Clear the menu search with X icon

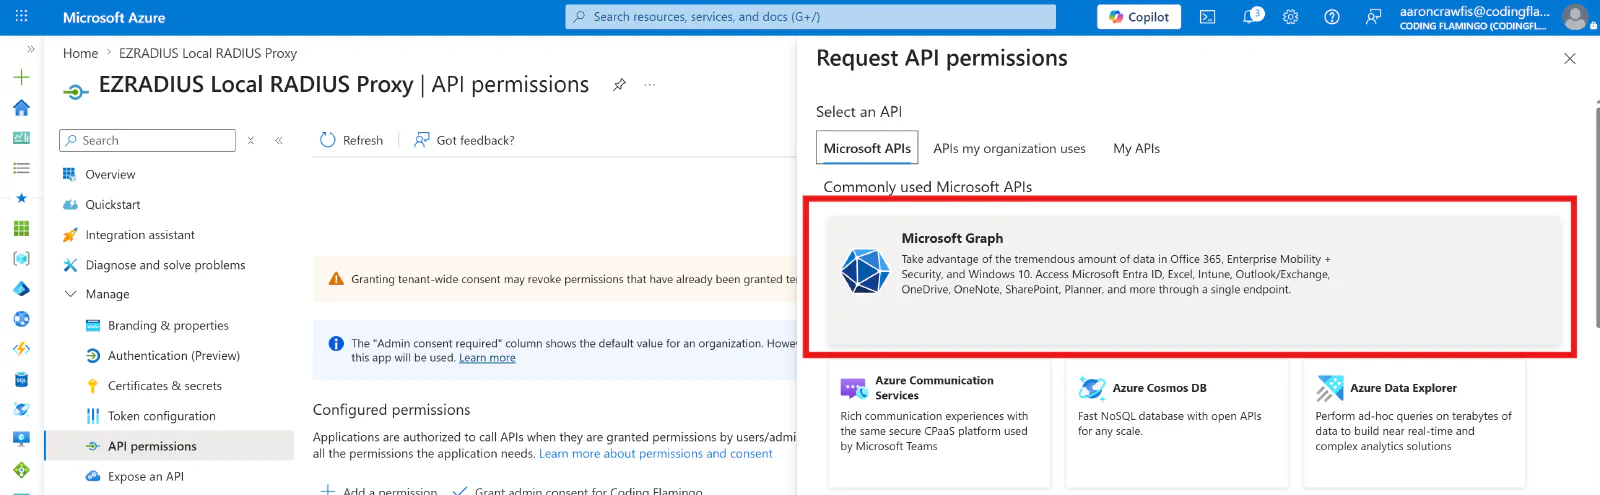point(251,140)
